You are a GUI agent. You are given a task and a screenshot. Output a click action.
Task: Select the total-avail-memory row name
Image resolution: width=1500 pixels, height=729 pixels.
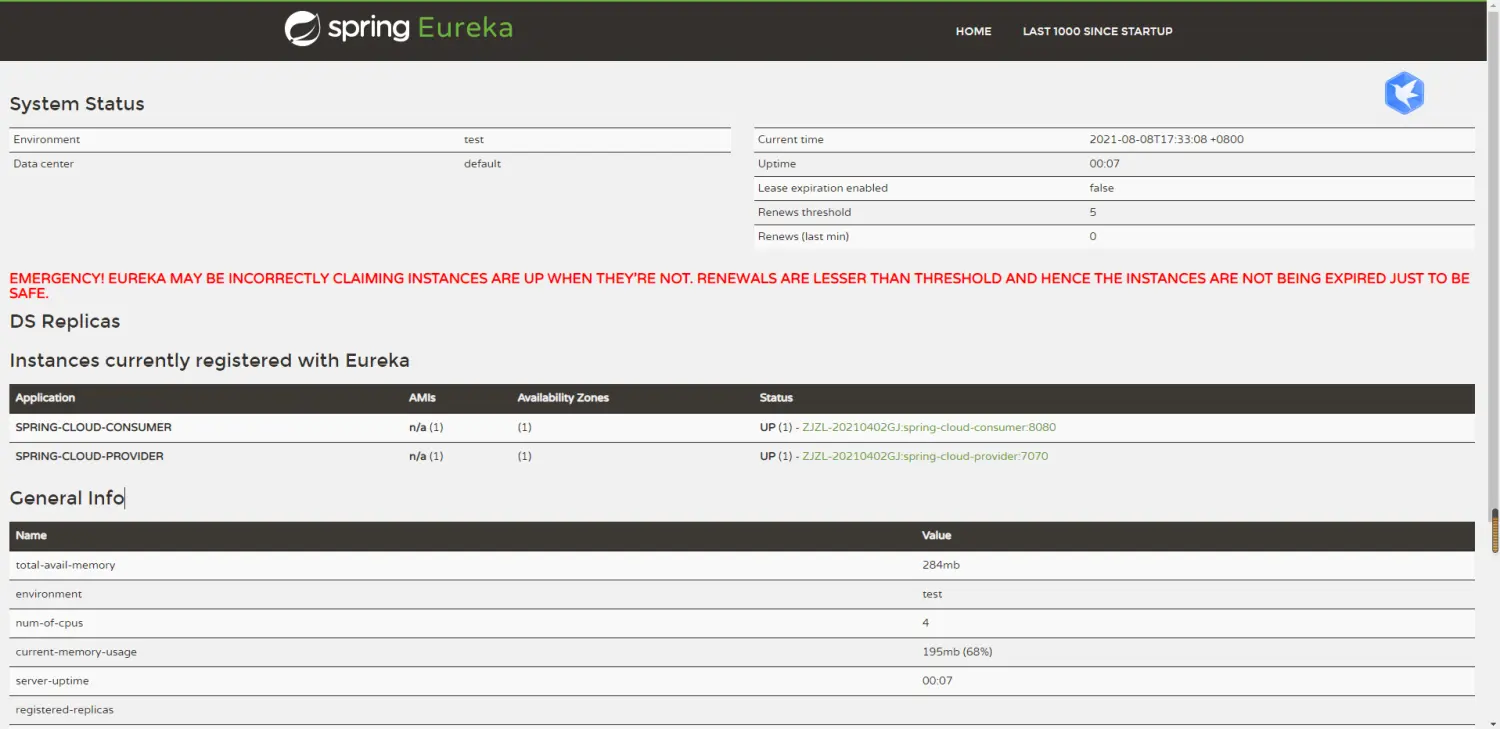[x=65, y=565]
